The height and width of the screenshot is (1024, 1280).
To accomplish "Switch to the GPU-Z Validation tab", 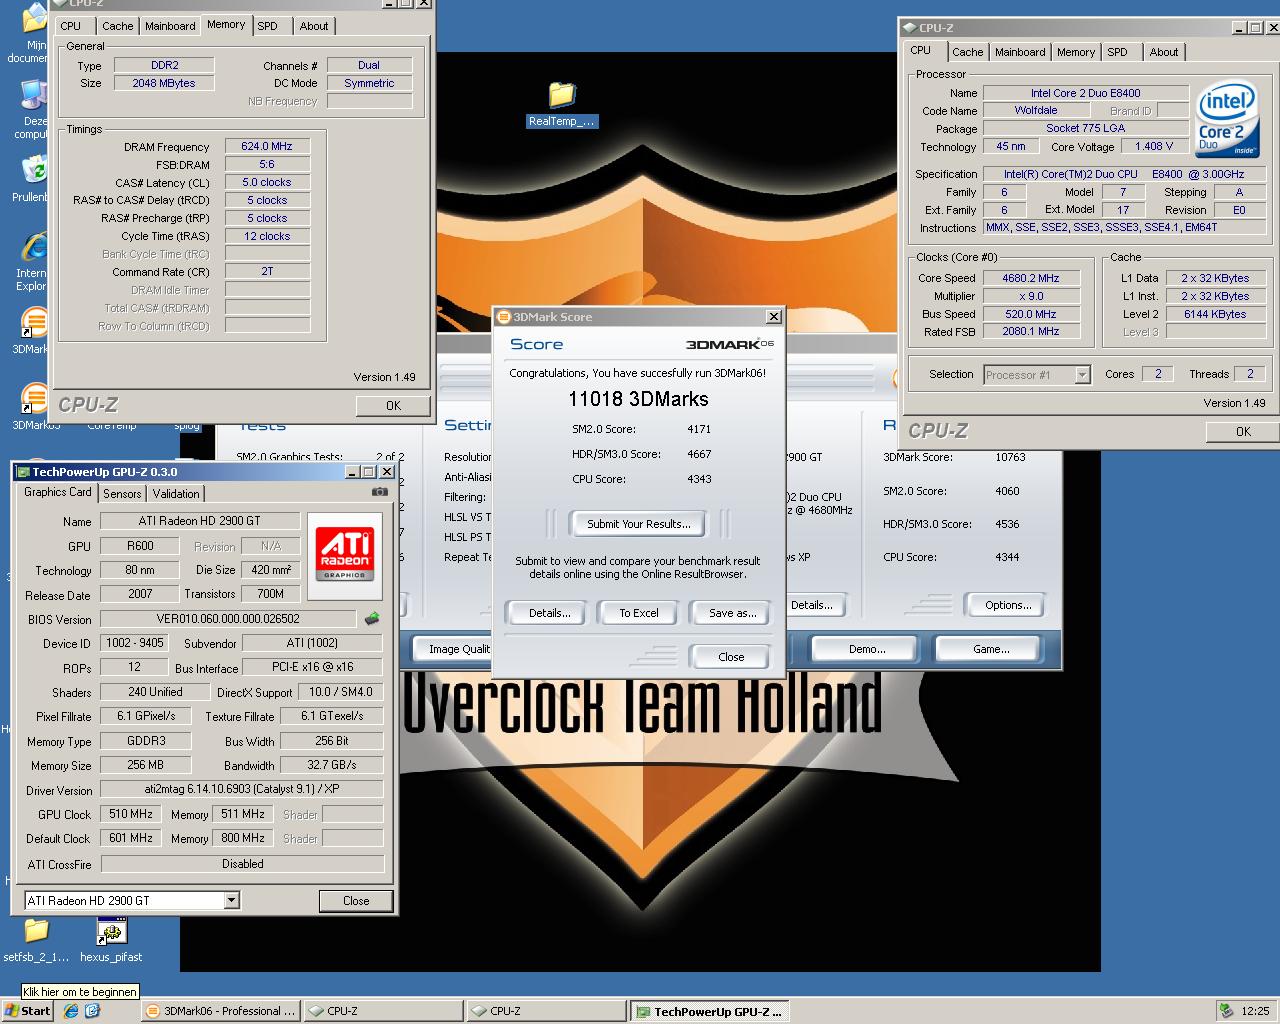I will (x=176, y=494).
